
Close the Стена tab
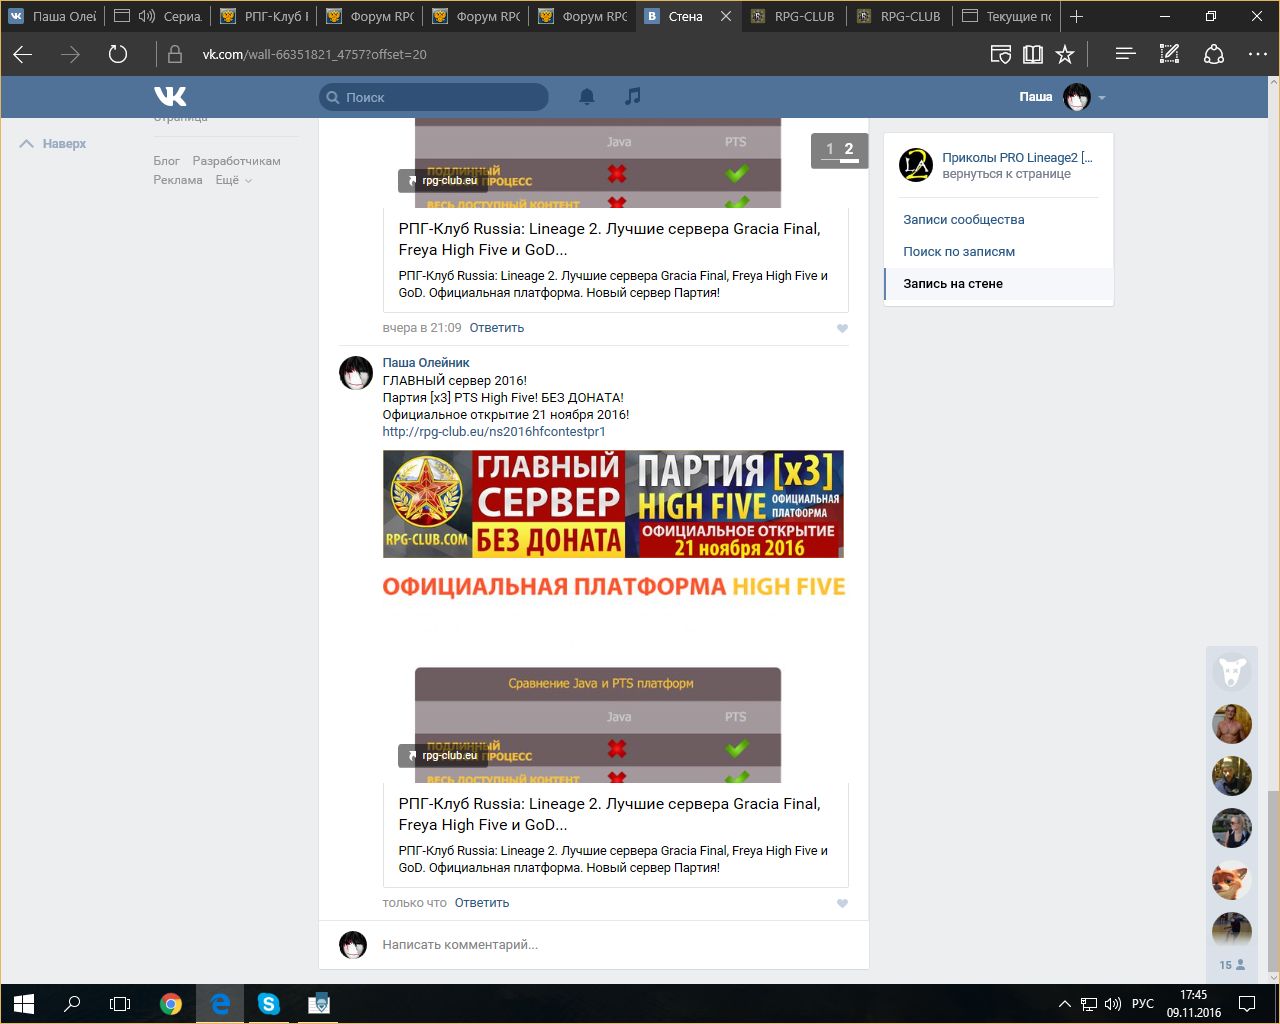[x=726, y=16]
